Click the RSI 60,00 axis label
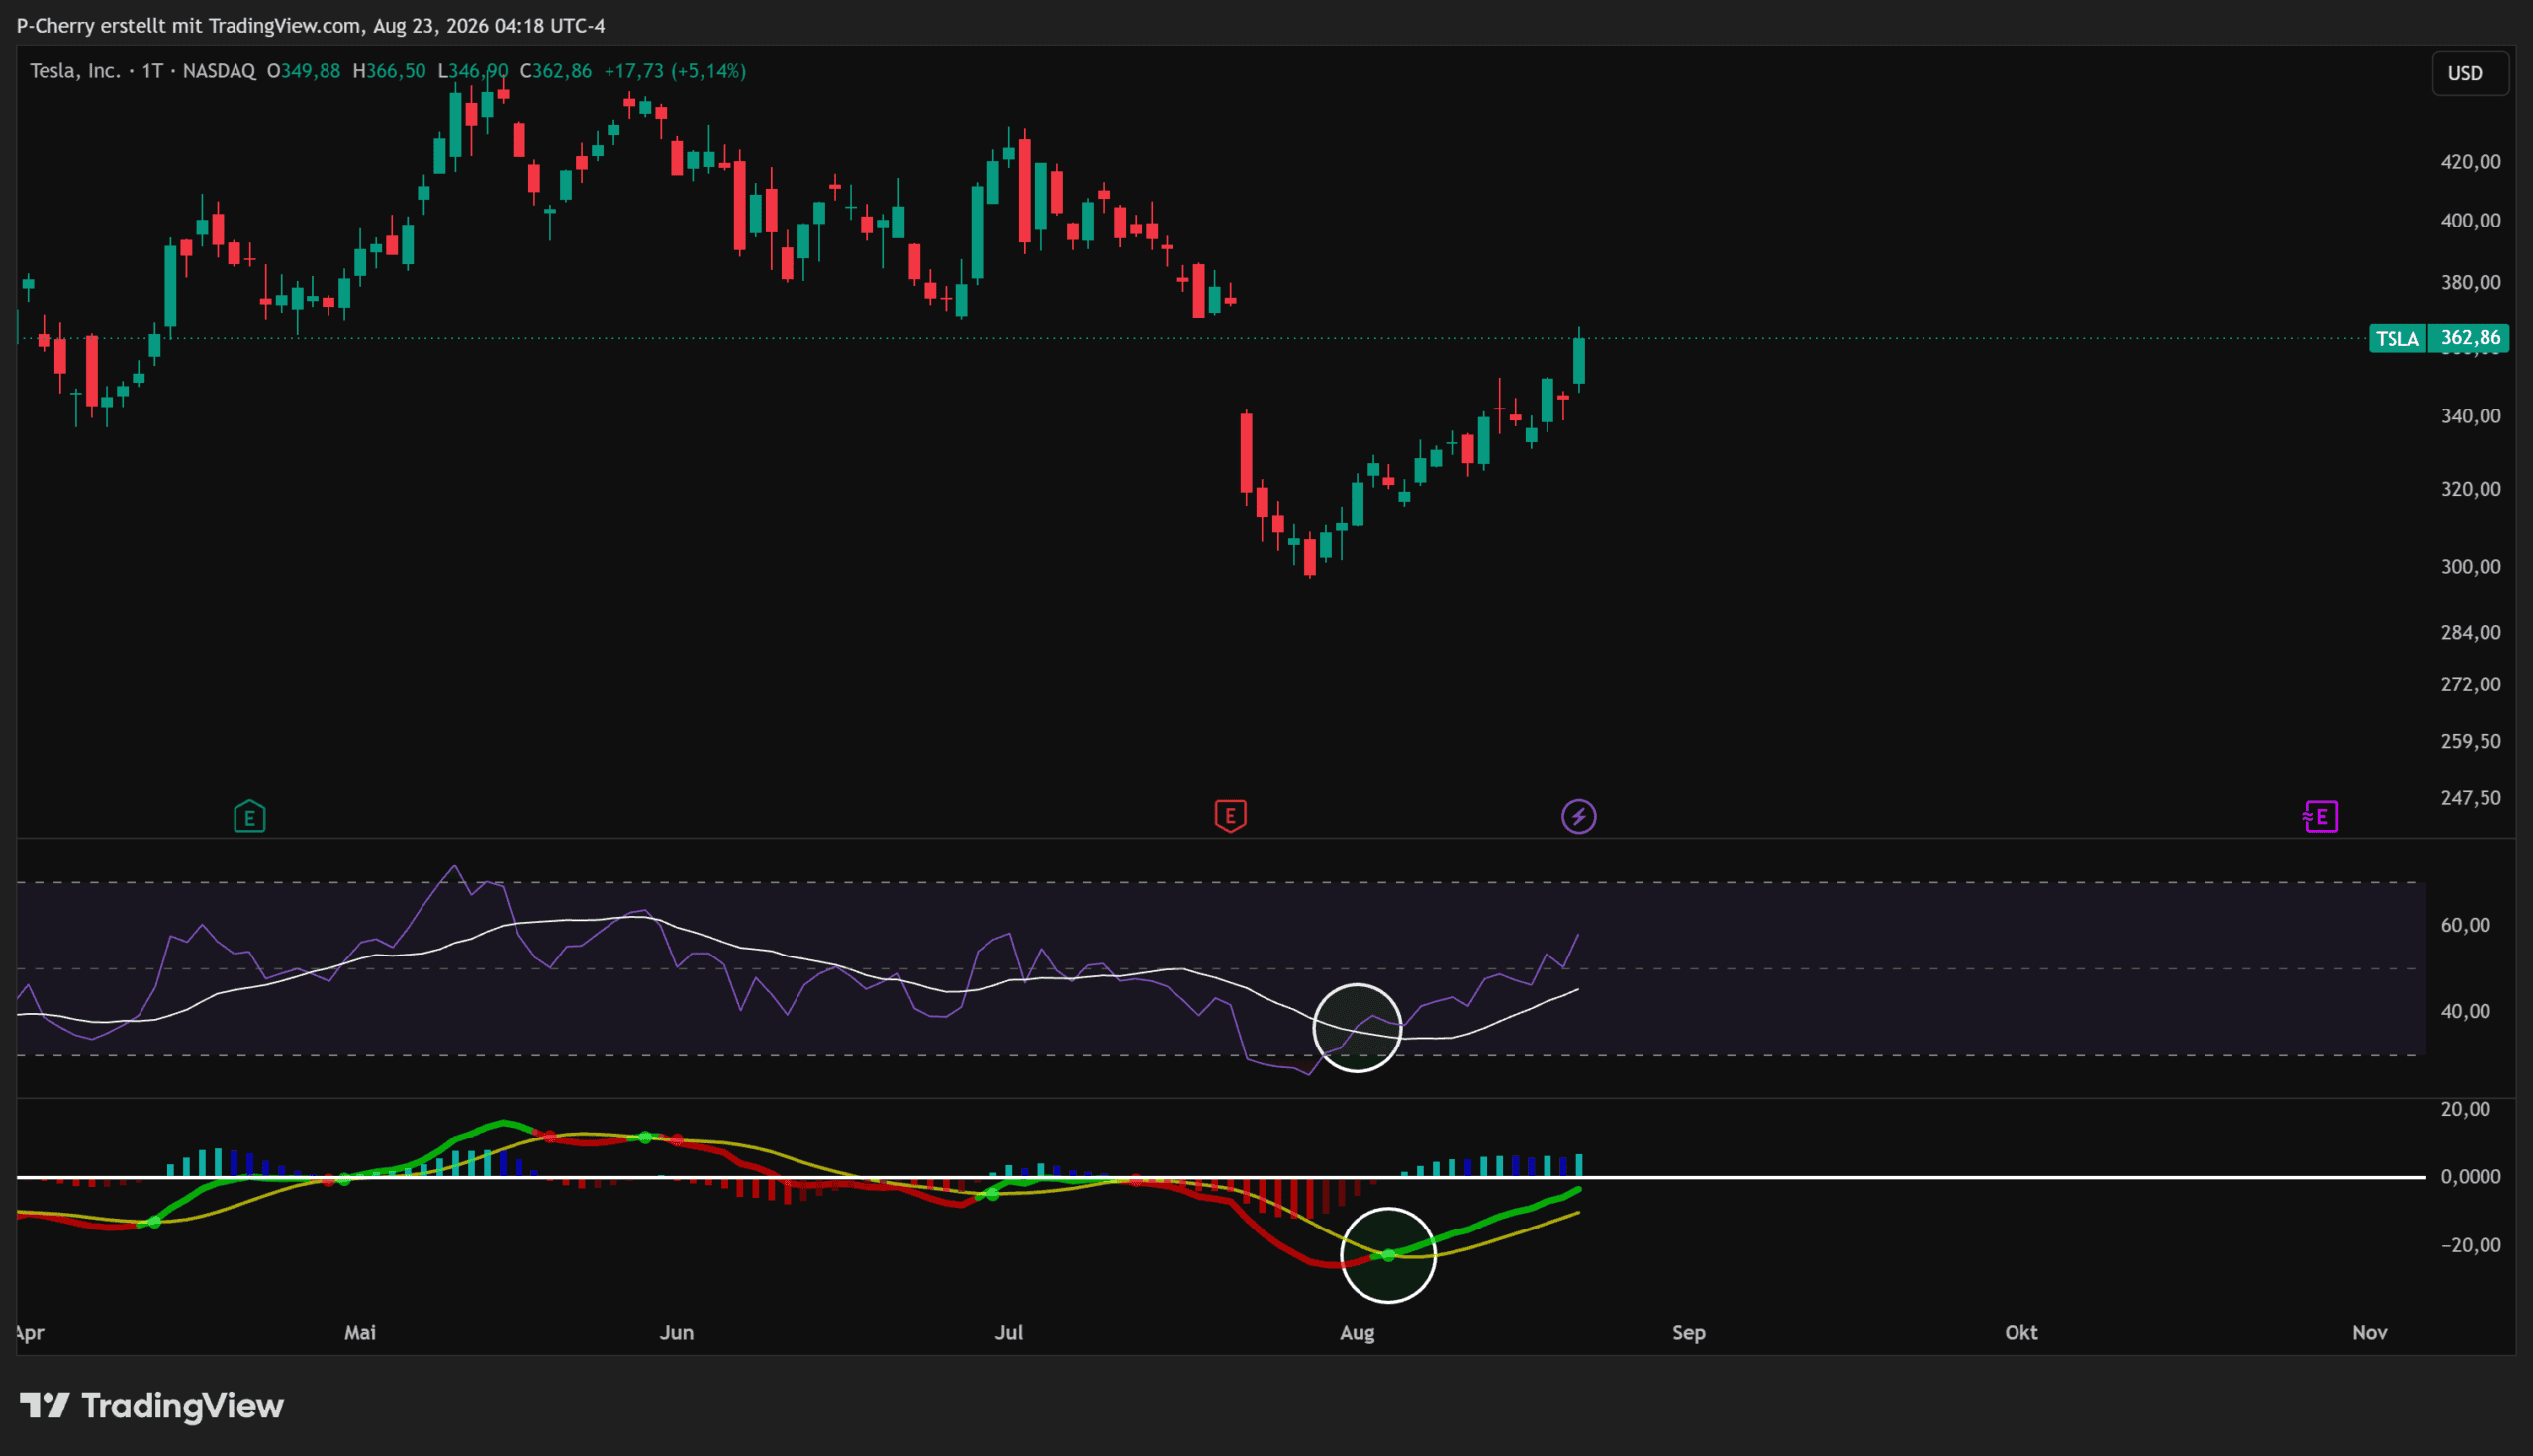 2465,926
